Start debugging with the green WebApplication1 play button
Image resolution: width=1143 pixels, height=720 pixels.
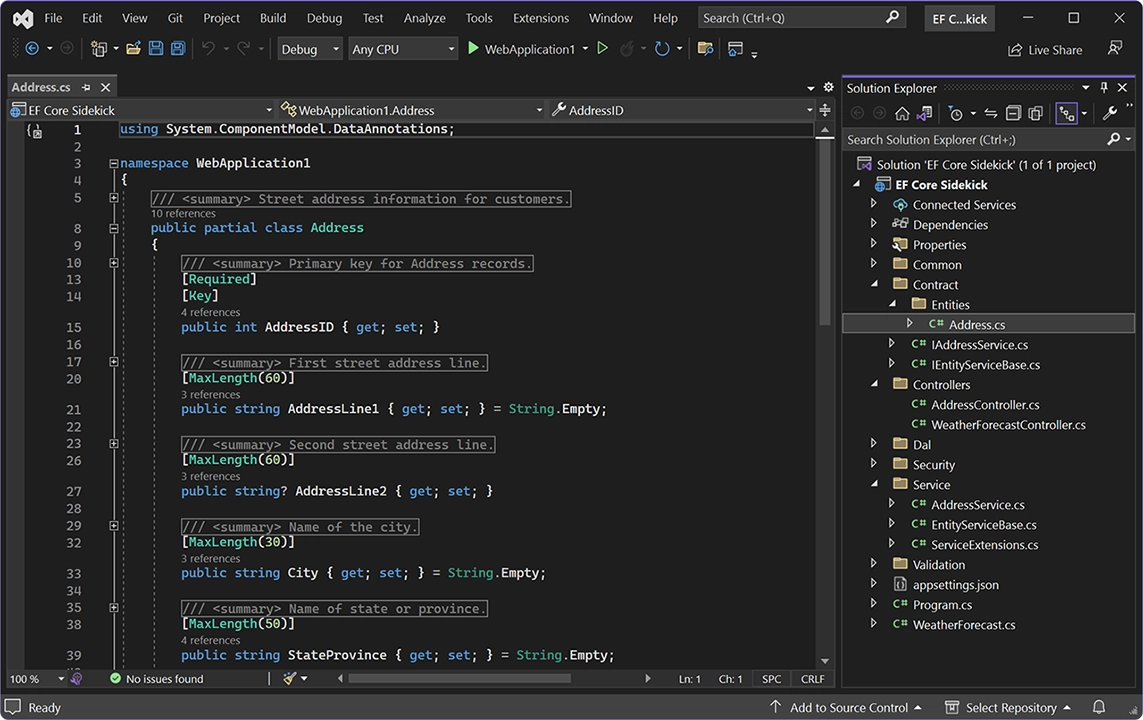pos(473,49)
